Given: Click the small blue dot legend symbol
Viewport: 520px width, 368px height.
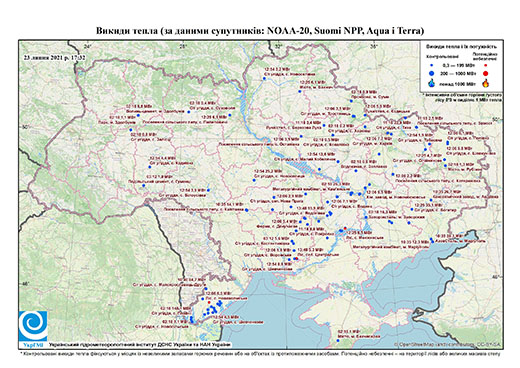Looking at the screenshot, I should [432, 65].
